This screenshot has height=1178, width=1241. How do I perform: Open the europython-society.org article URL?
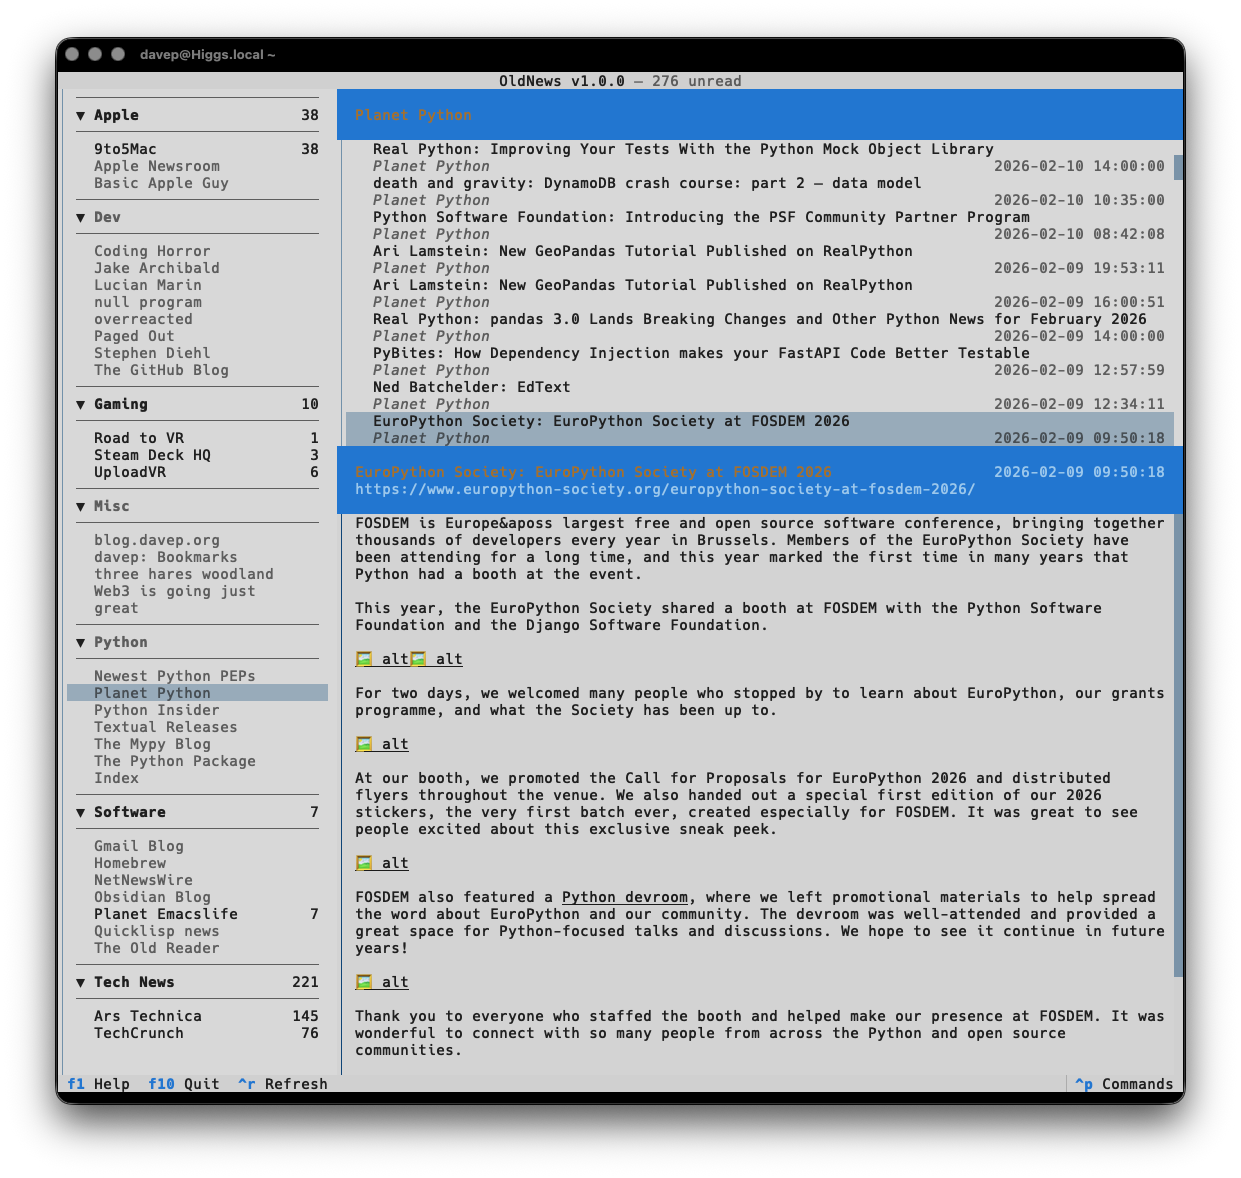(664, 490)
